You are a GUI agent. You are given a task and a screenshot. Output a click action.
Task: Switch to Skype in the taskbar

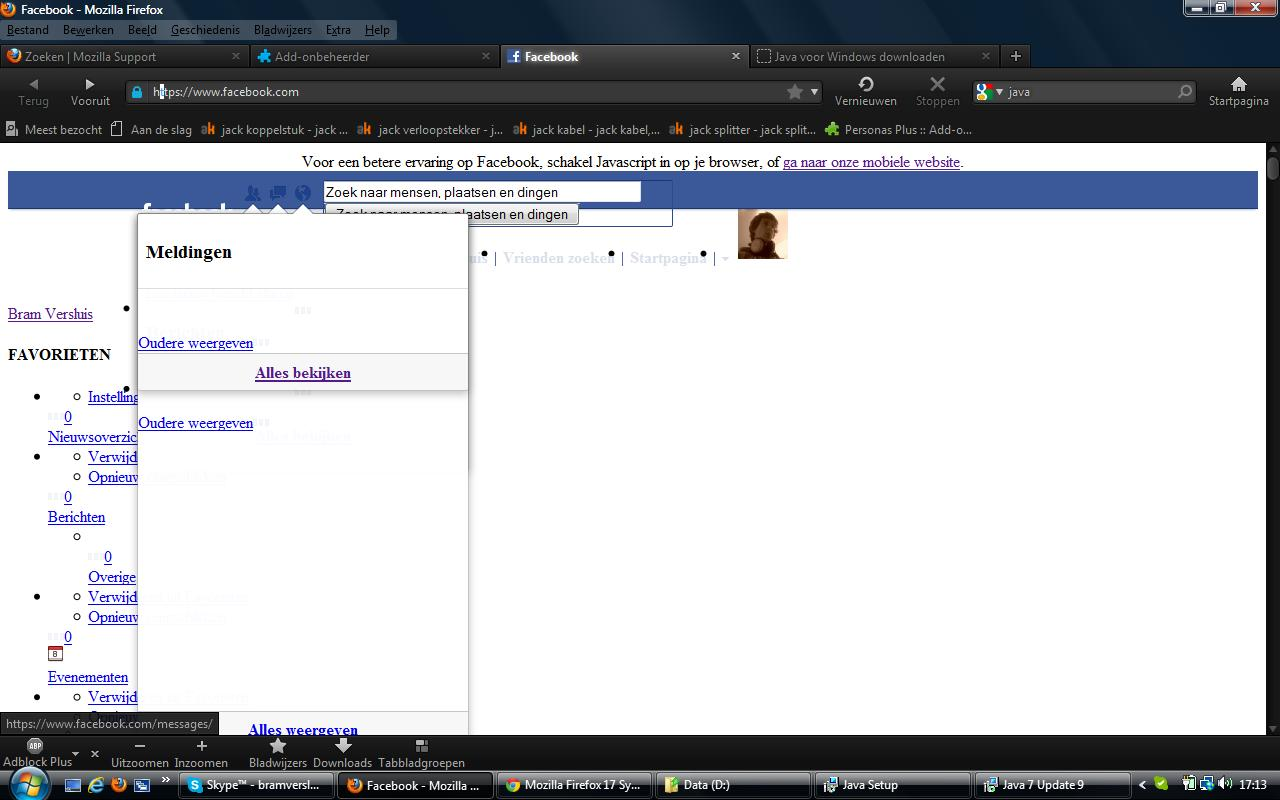tap(256, 785)
